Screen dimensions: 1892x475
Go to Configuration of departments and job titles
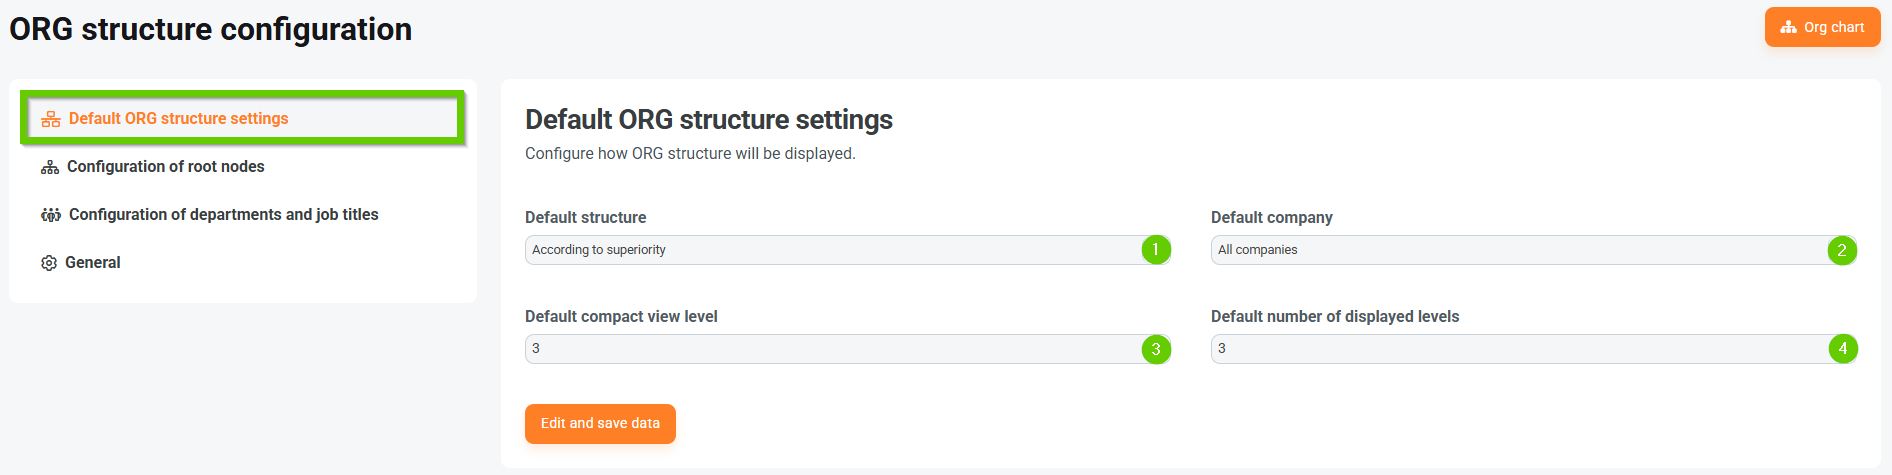pyautogui.click(x=223, y=215)
